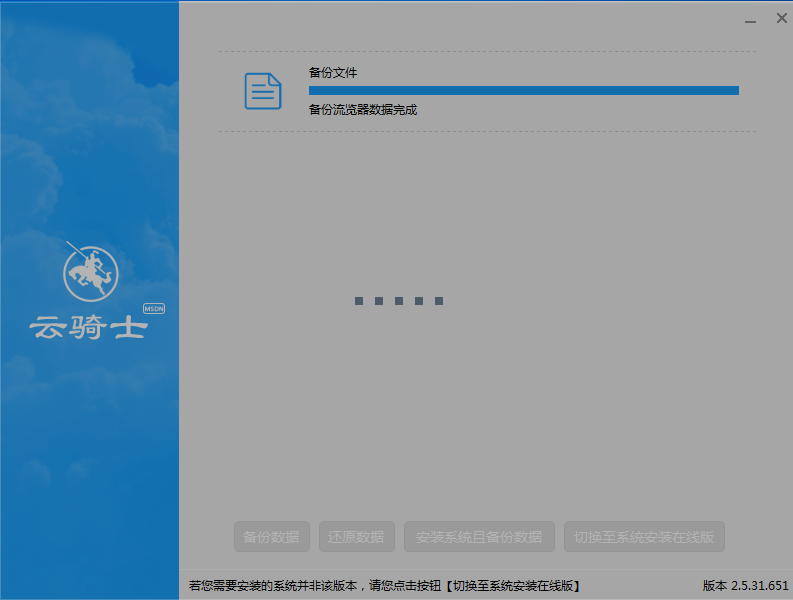Click the 云骑士 brand name text

[89, 327]
